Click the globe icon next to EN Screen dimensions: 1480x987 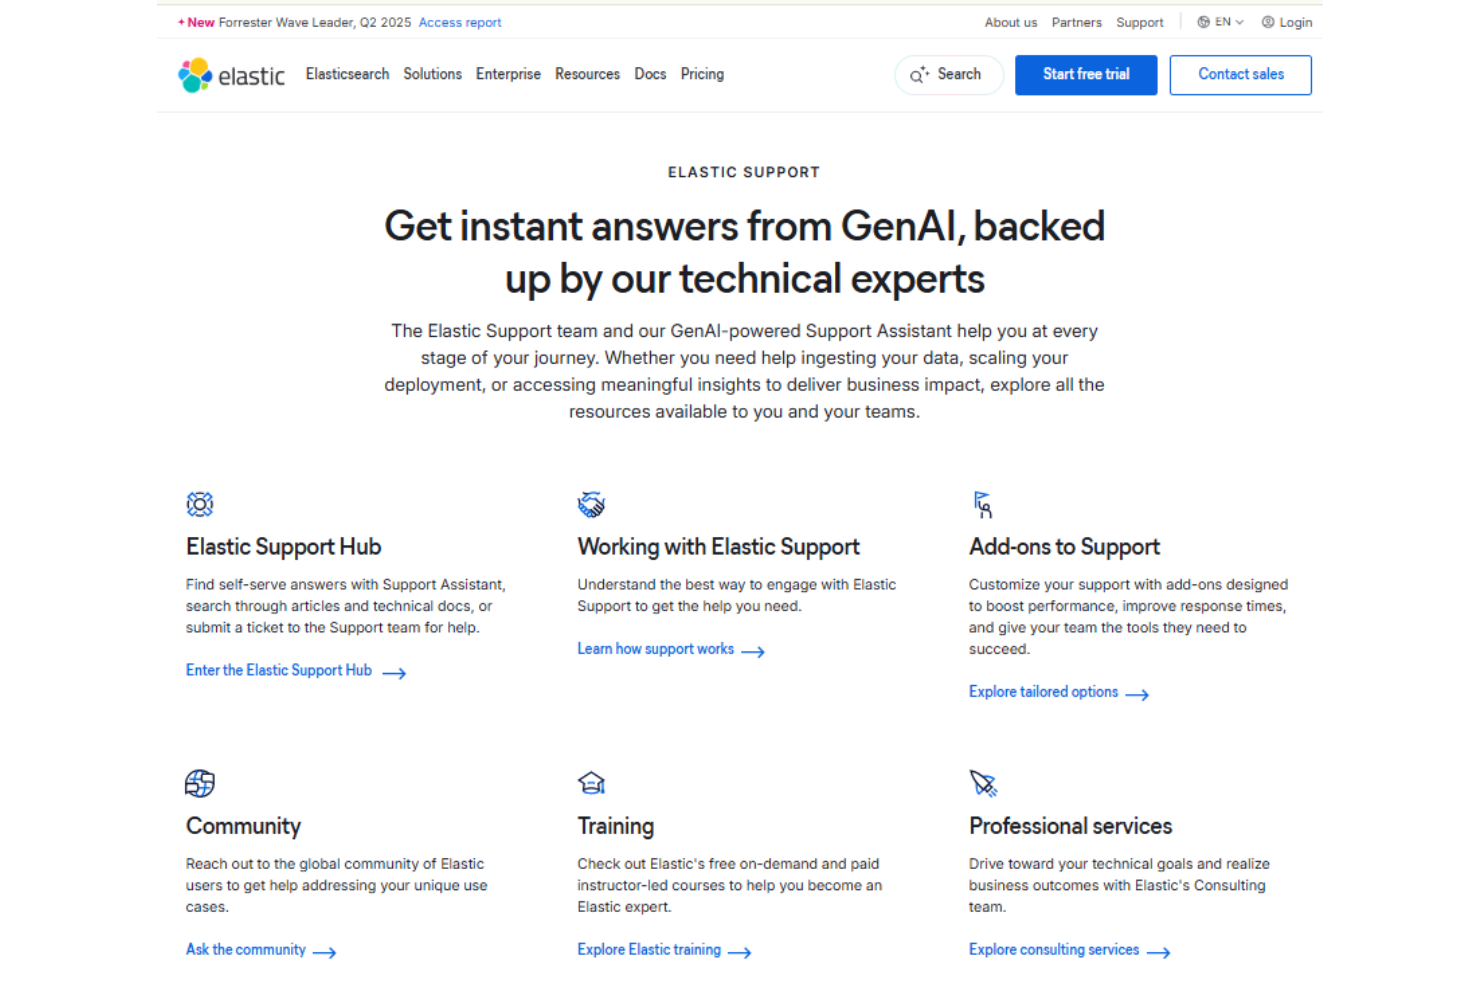(1203, 22)
